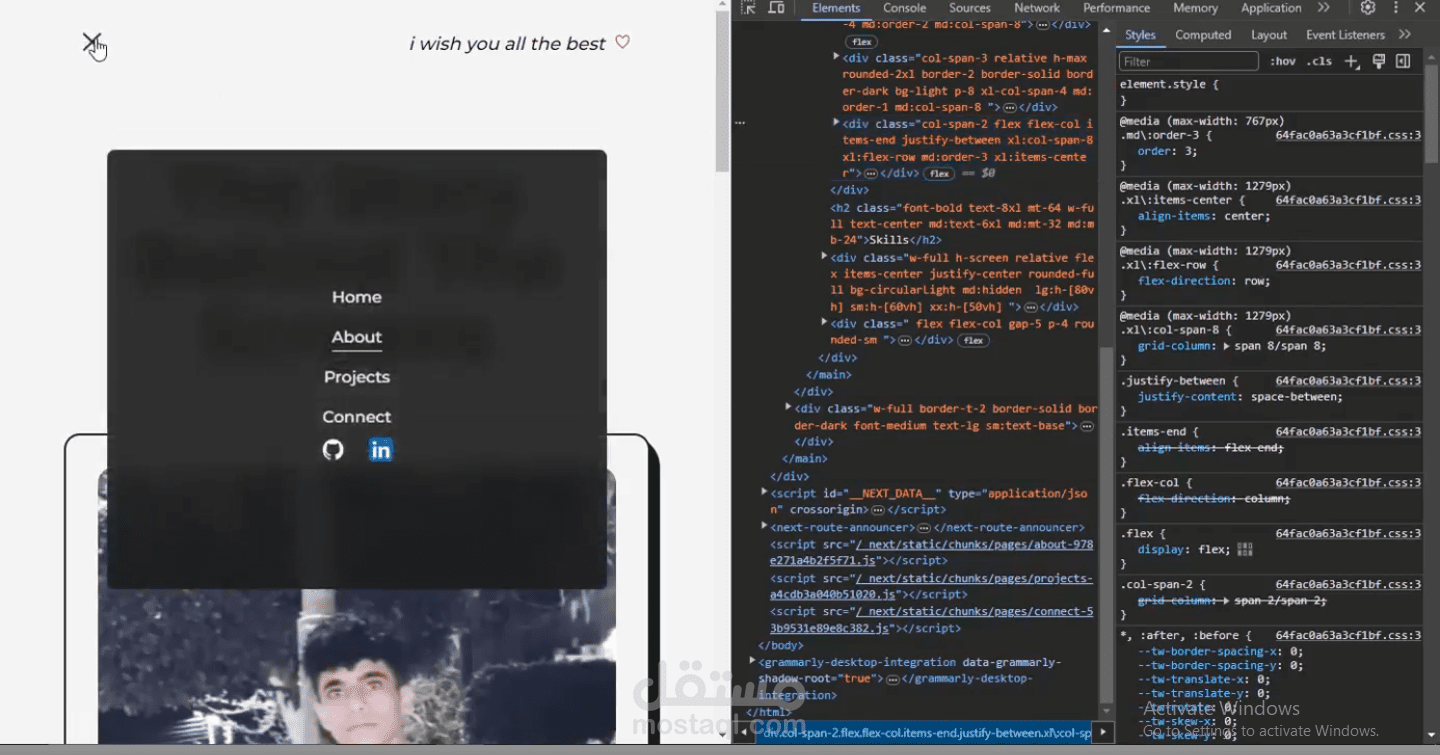Open the flexbox editor icon next to display: flex
The width and height of the screenshot is (1440, 755).
(1245, 550)
